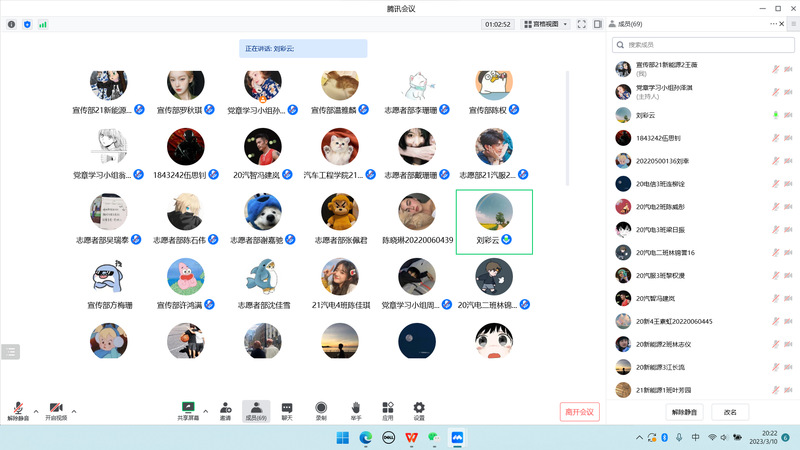Click the 共享屏幕 share screen icon
Image resolution: width=800 pixels, height=450 pixels.
(x=187, y=408)
